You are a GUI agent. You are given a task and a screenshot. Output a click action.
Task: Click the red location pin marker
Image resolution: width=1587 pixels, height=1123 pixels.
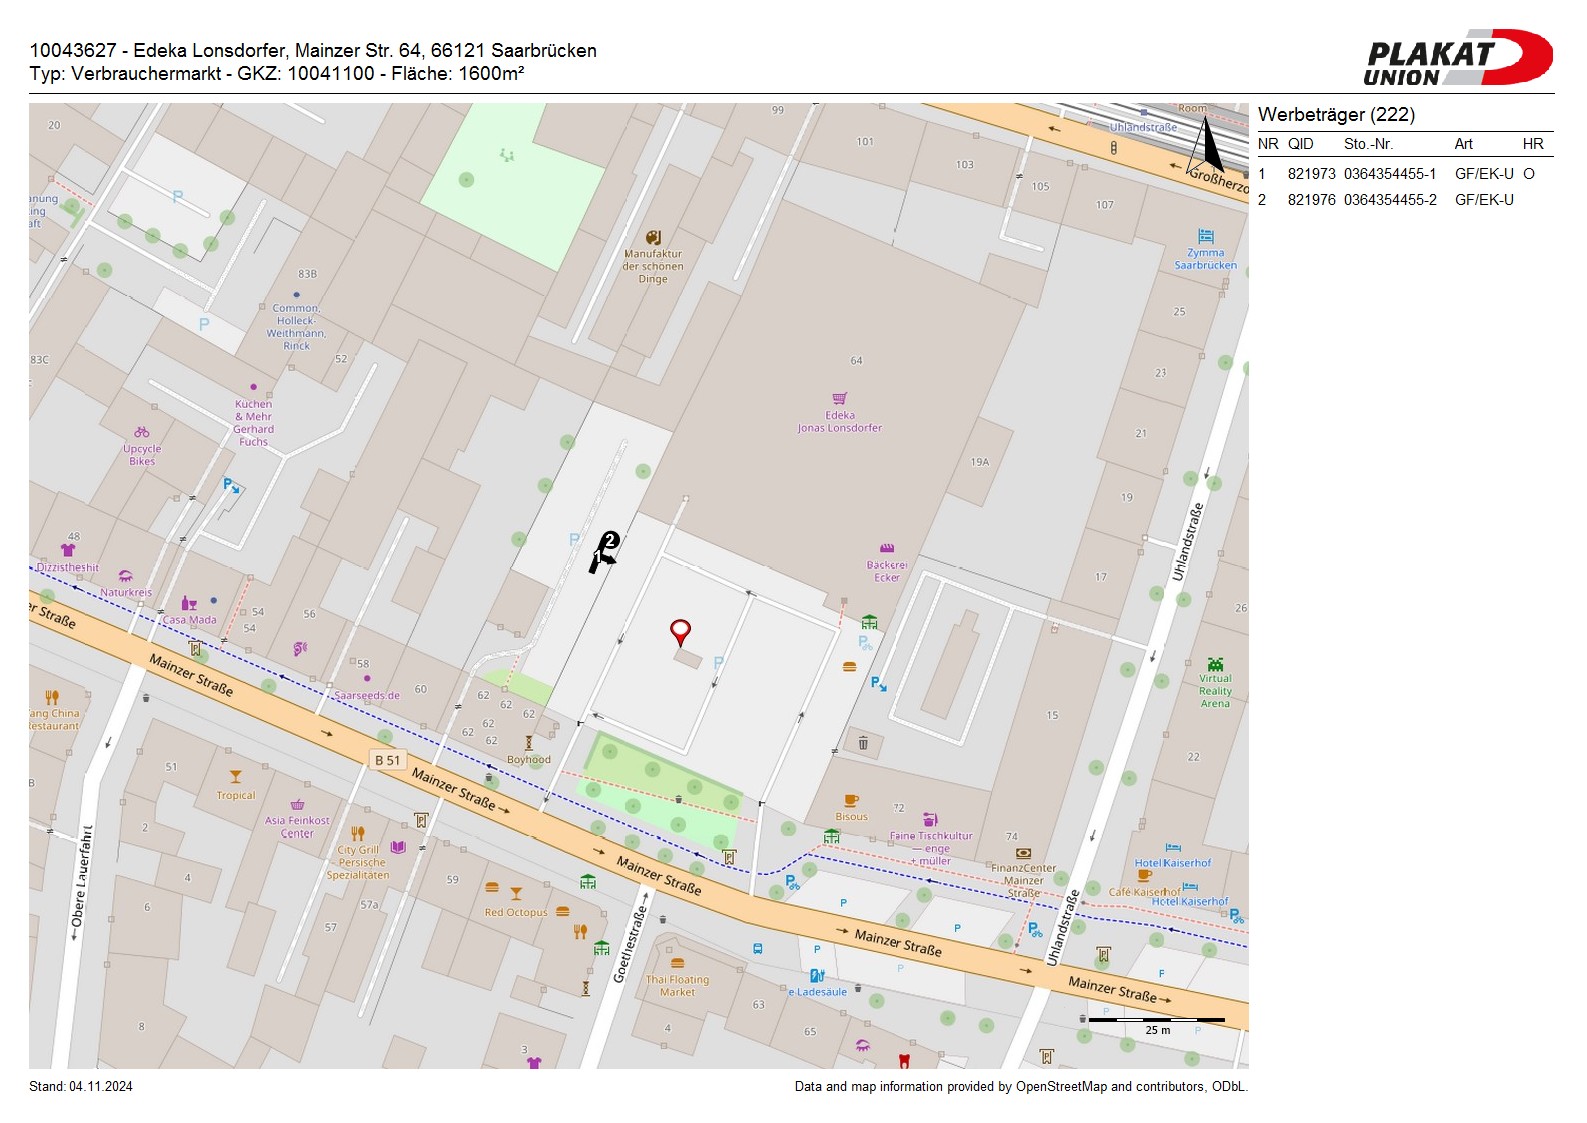(x=680, y=631)
